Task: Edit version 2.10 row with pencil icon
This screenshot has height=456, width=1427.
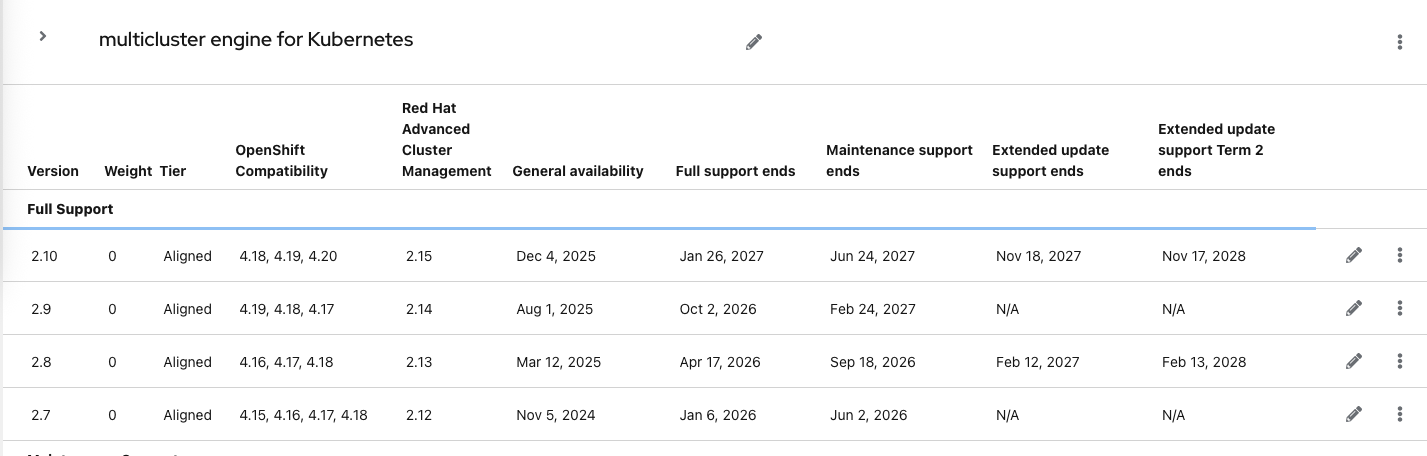Action: (1354, 256)
